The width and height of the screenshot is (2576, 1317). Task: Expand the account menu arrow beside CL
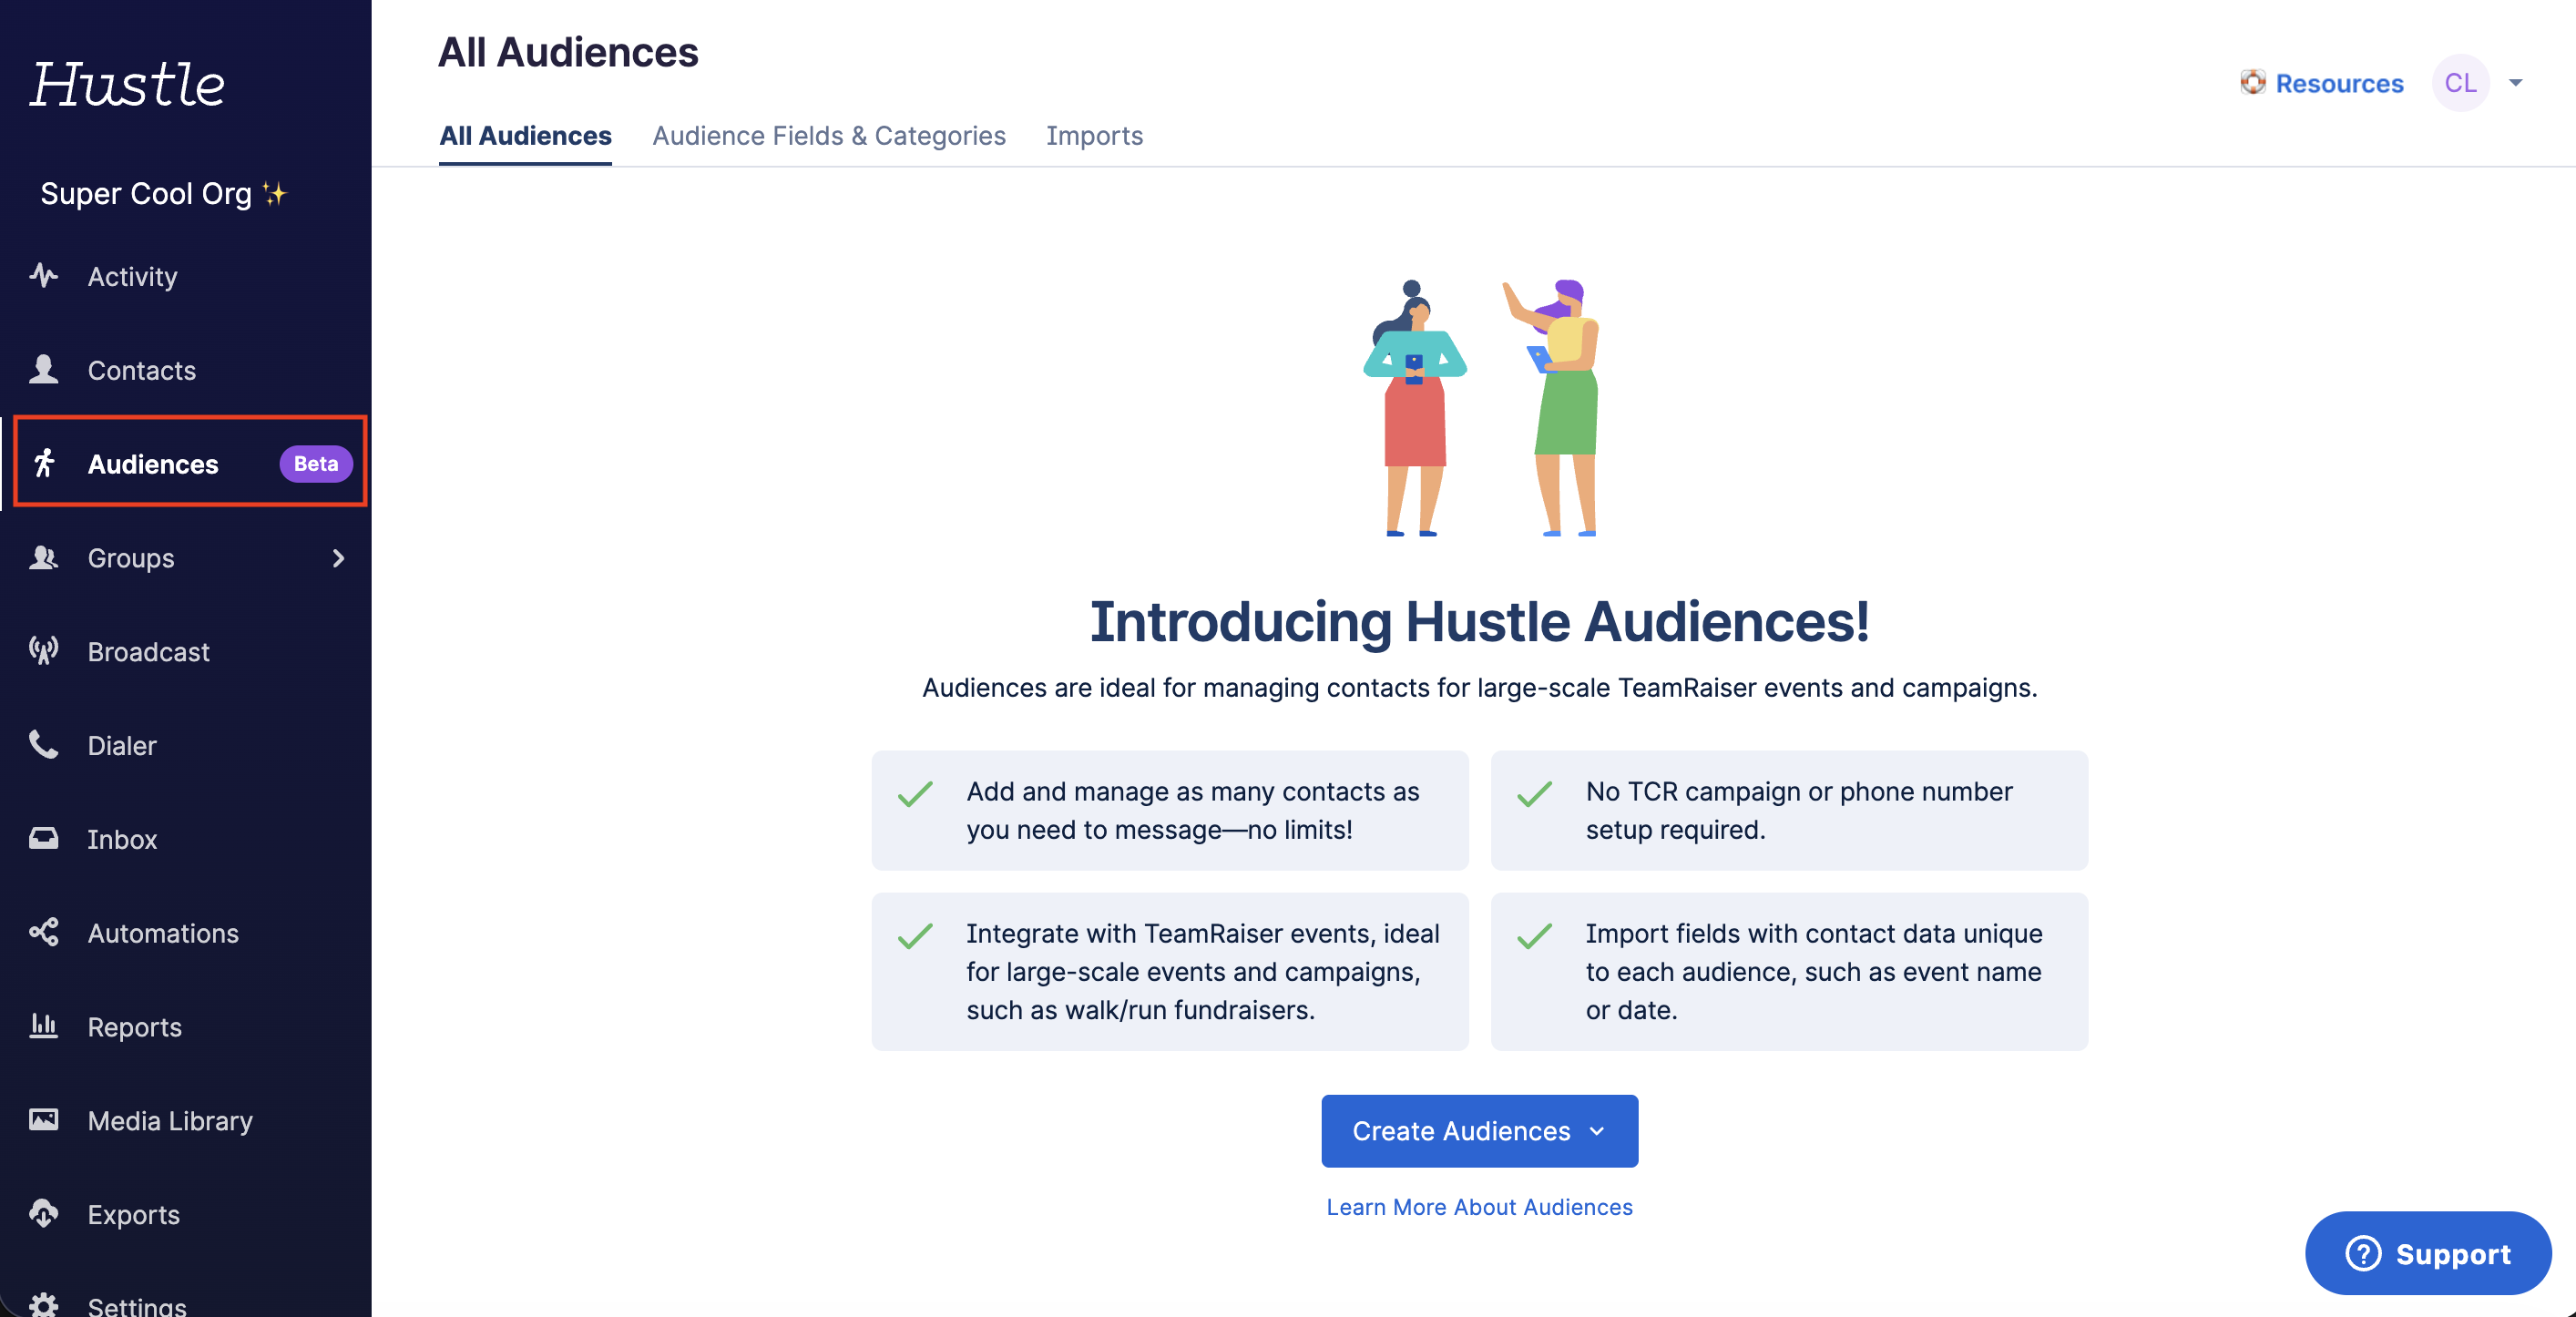pos(2515,83)
